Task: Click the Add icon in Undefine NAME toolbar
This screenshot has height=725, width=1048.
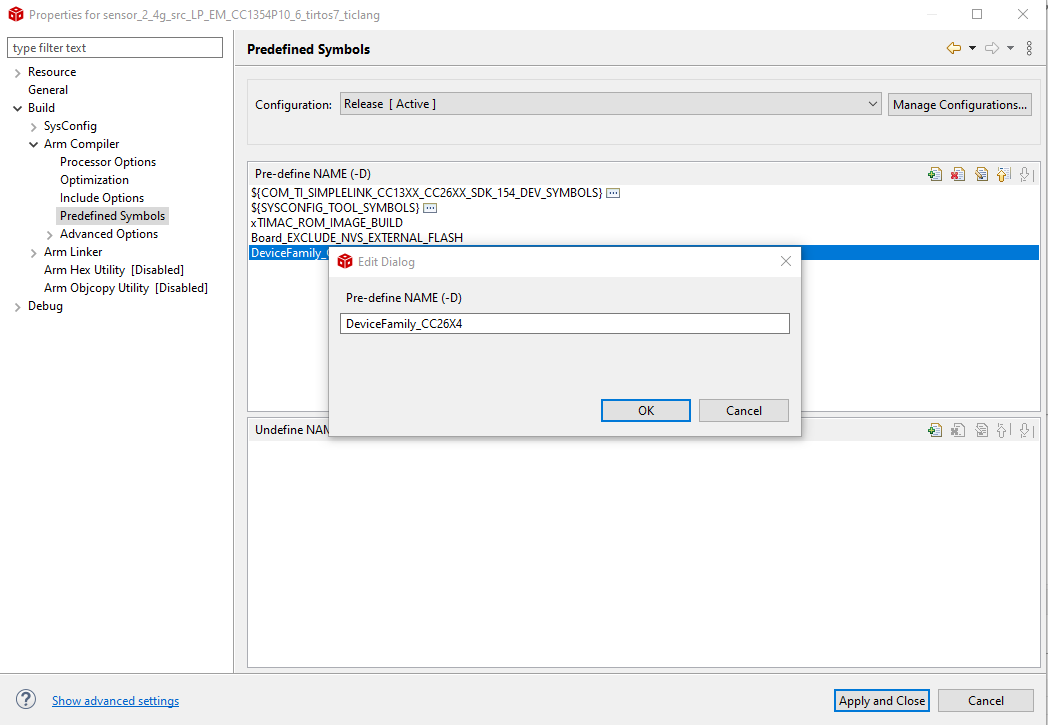Action: [935, 430]
